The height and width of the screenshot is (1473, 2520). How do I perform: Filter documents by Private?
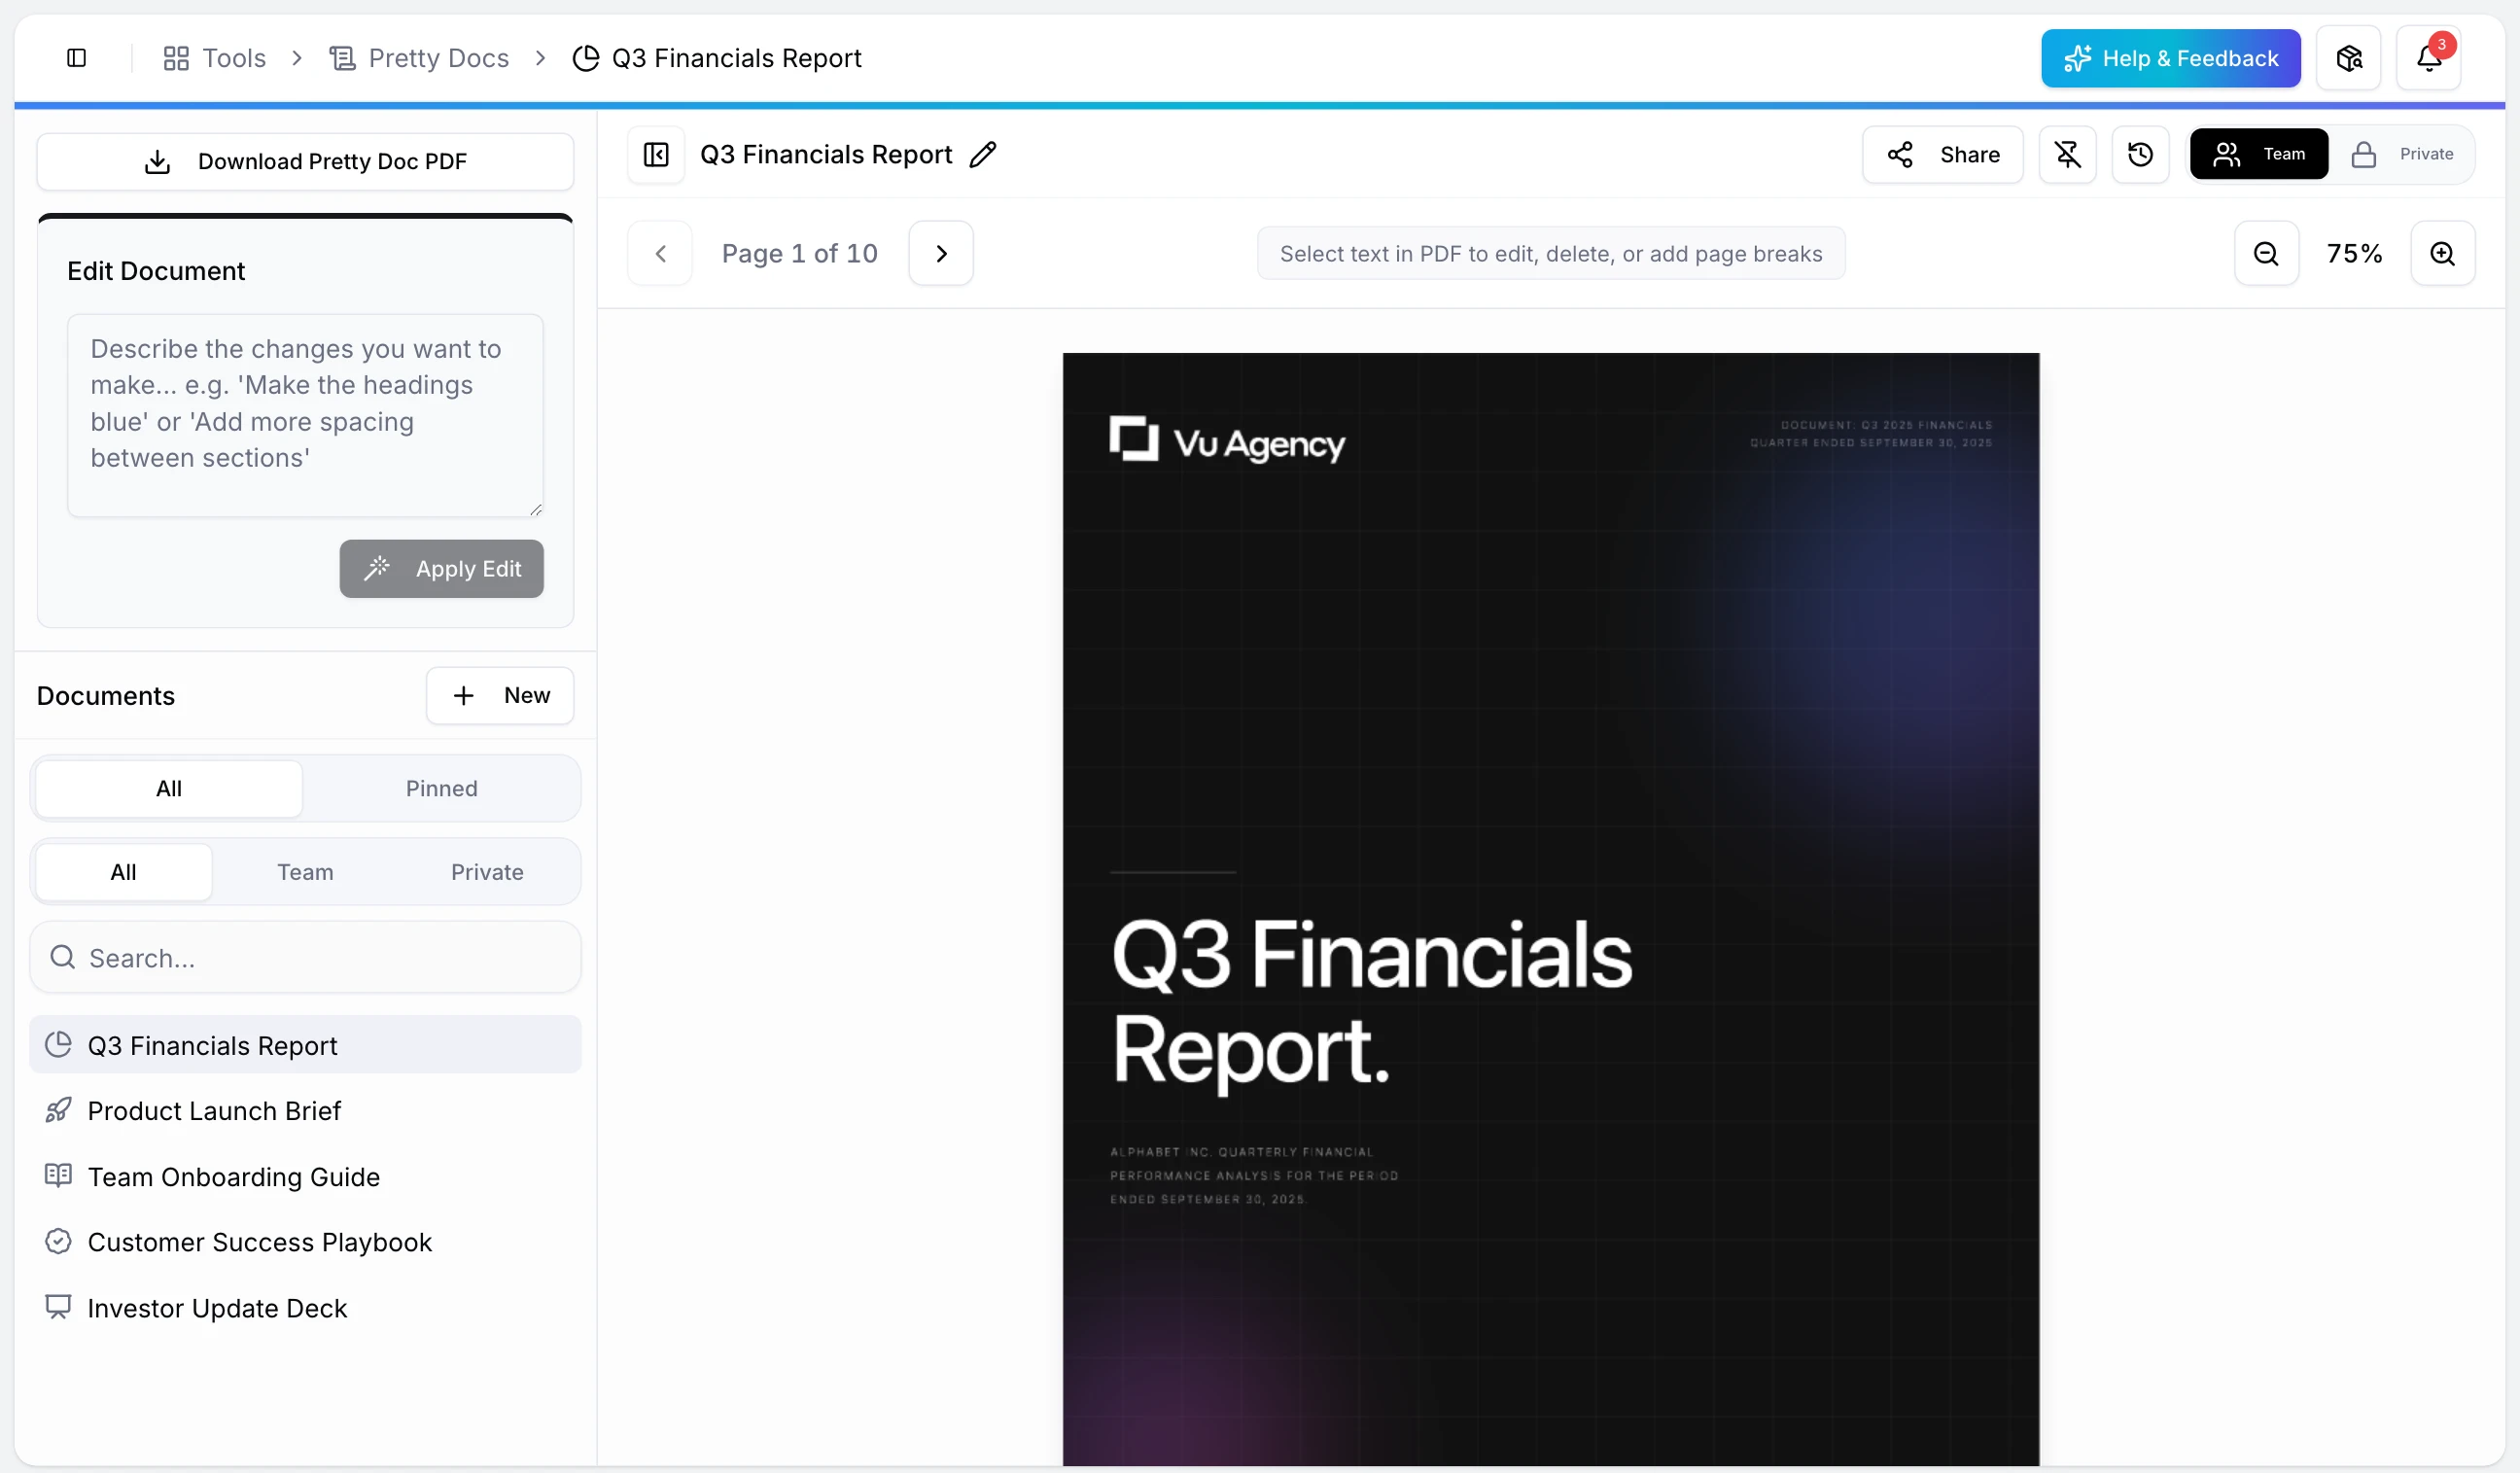pyautogui.click(x=487, y=871)
